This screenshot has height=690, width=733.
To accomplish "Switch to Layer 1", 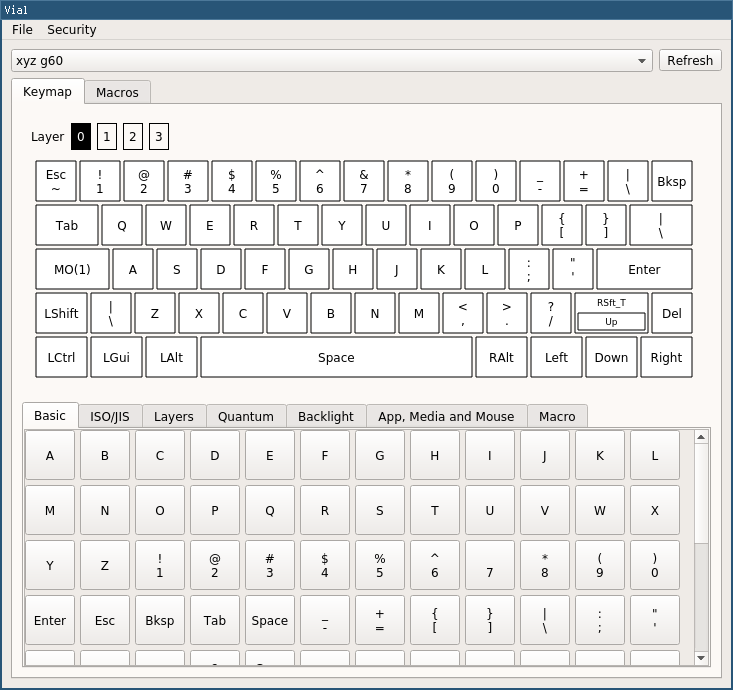I will [x=107, y=137].
